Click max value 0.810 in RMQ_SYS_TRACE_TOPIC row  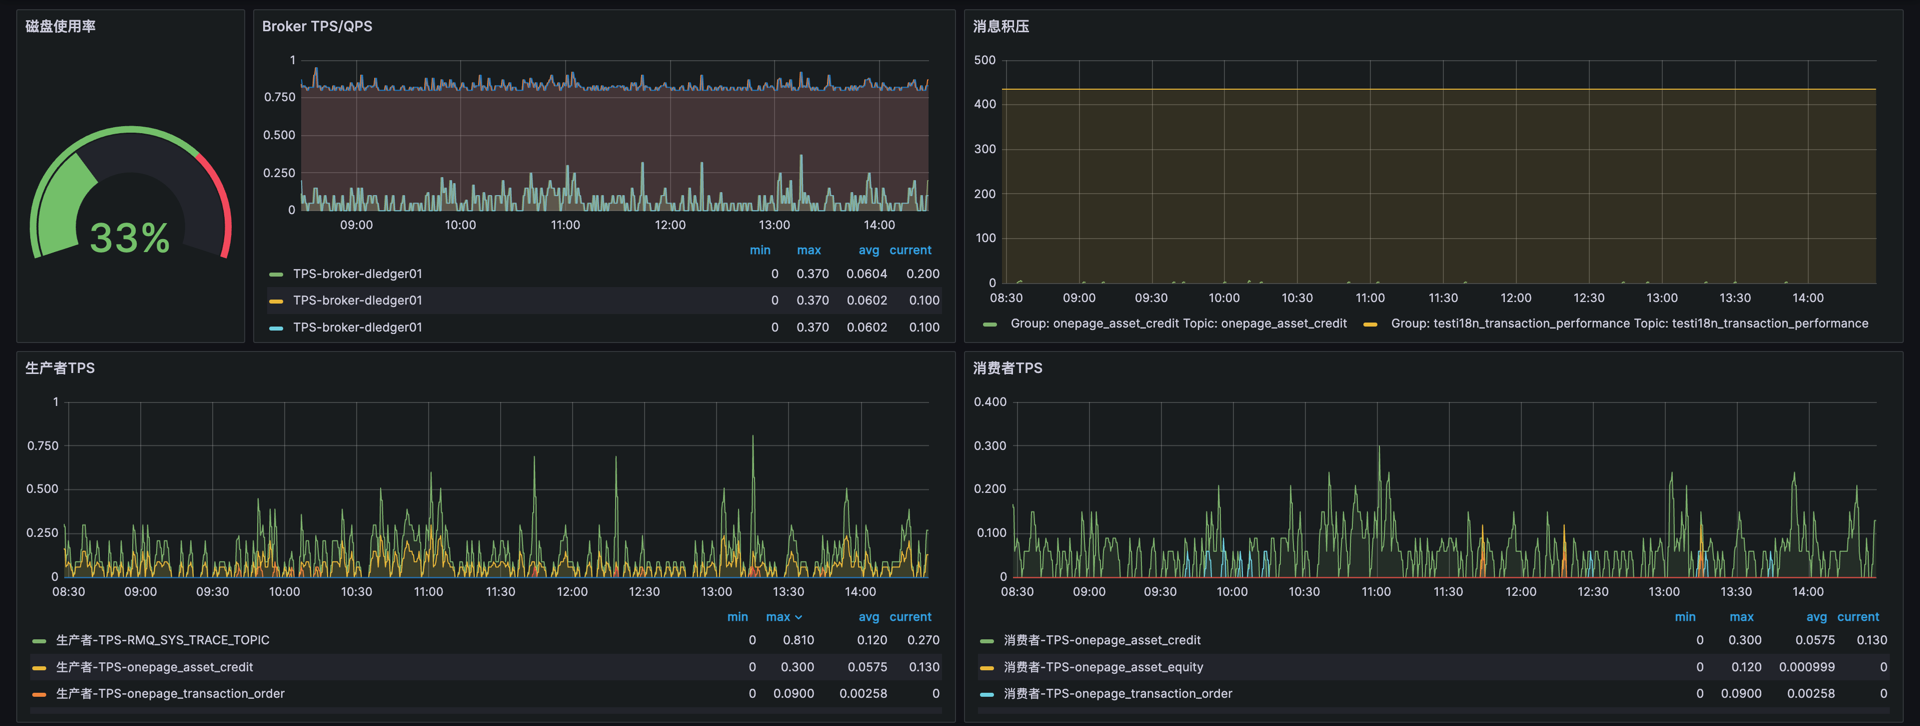tap(798, 640)
